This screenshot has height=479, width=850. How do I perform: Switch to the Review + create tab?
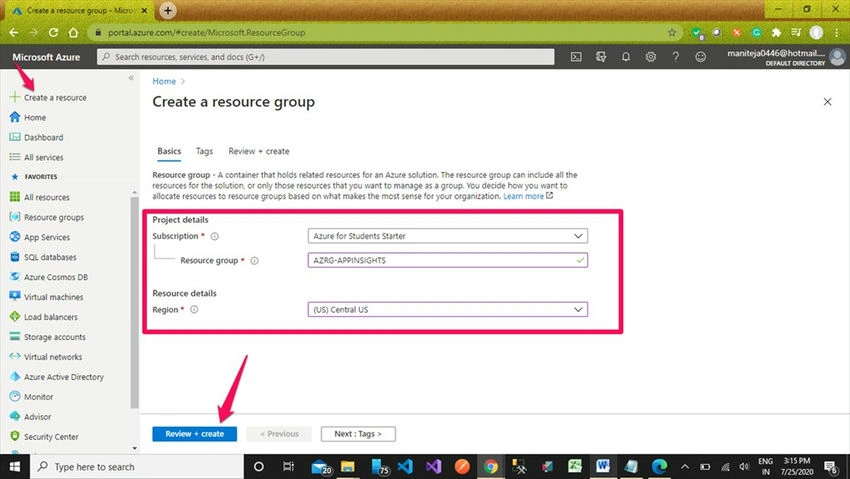point(259,151)
